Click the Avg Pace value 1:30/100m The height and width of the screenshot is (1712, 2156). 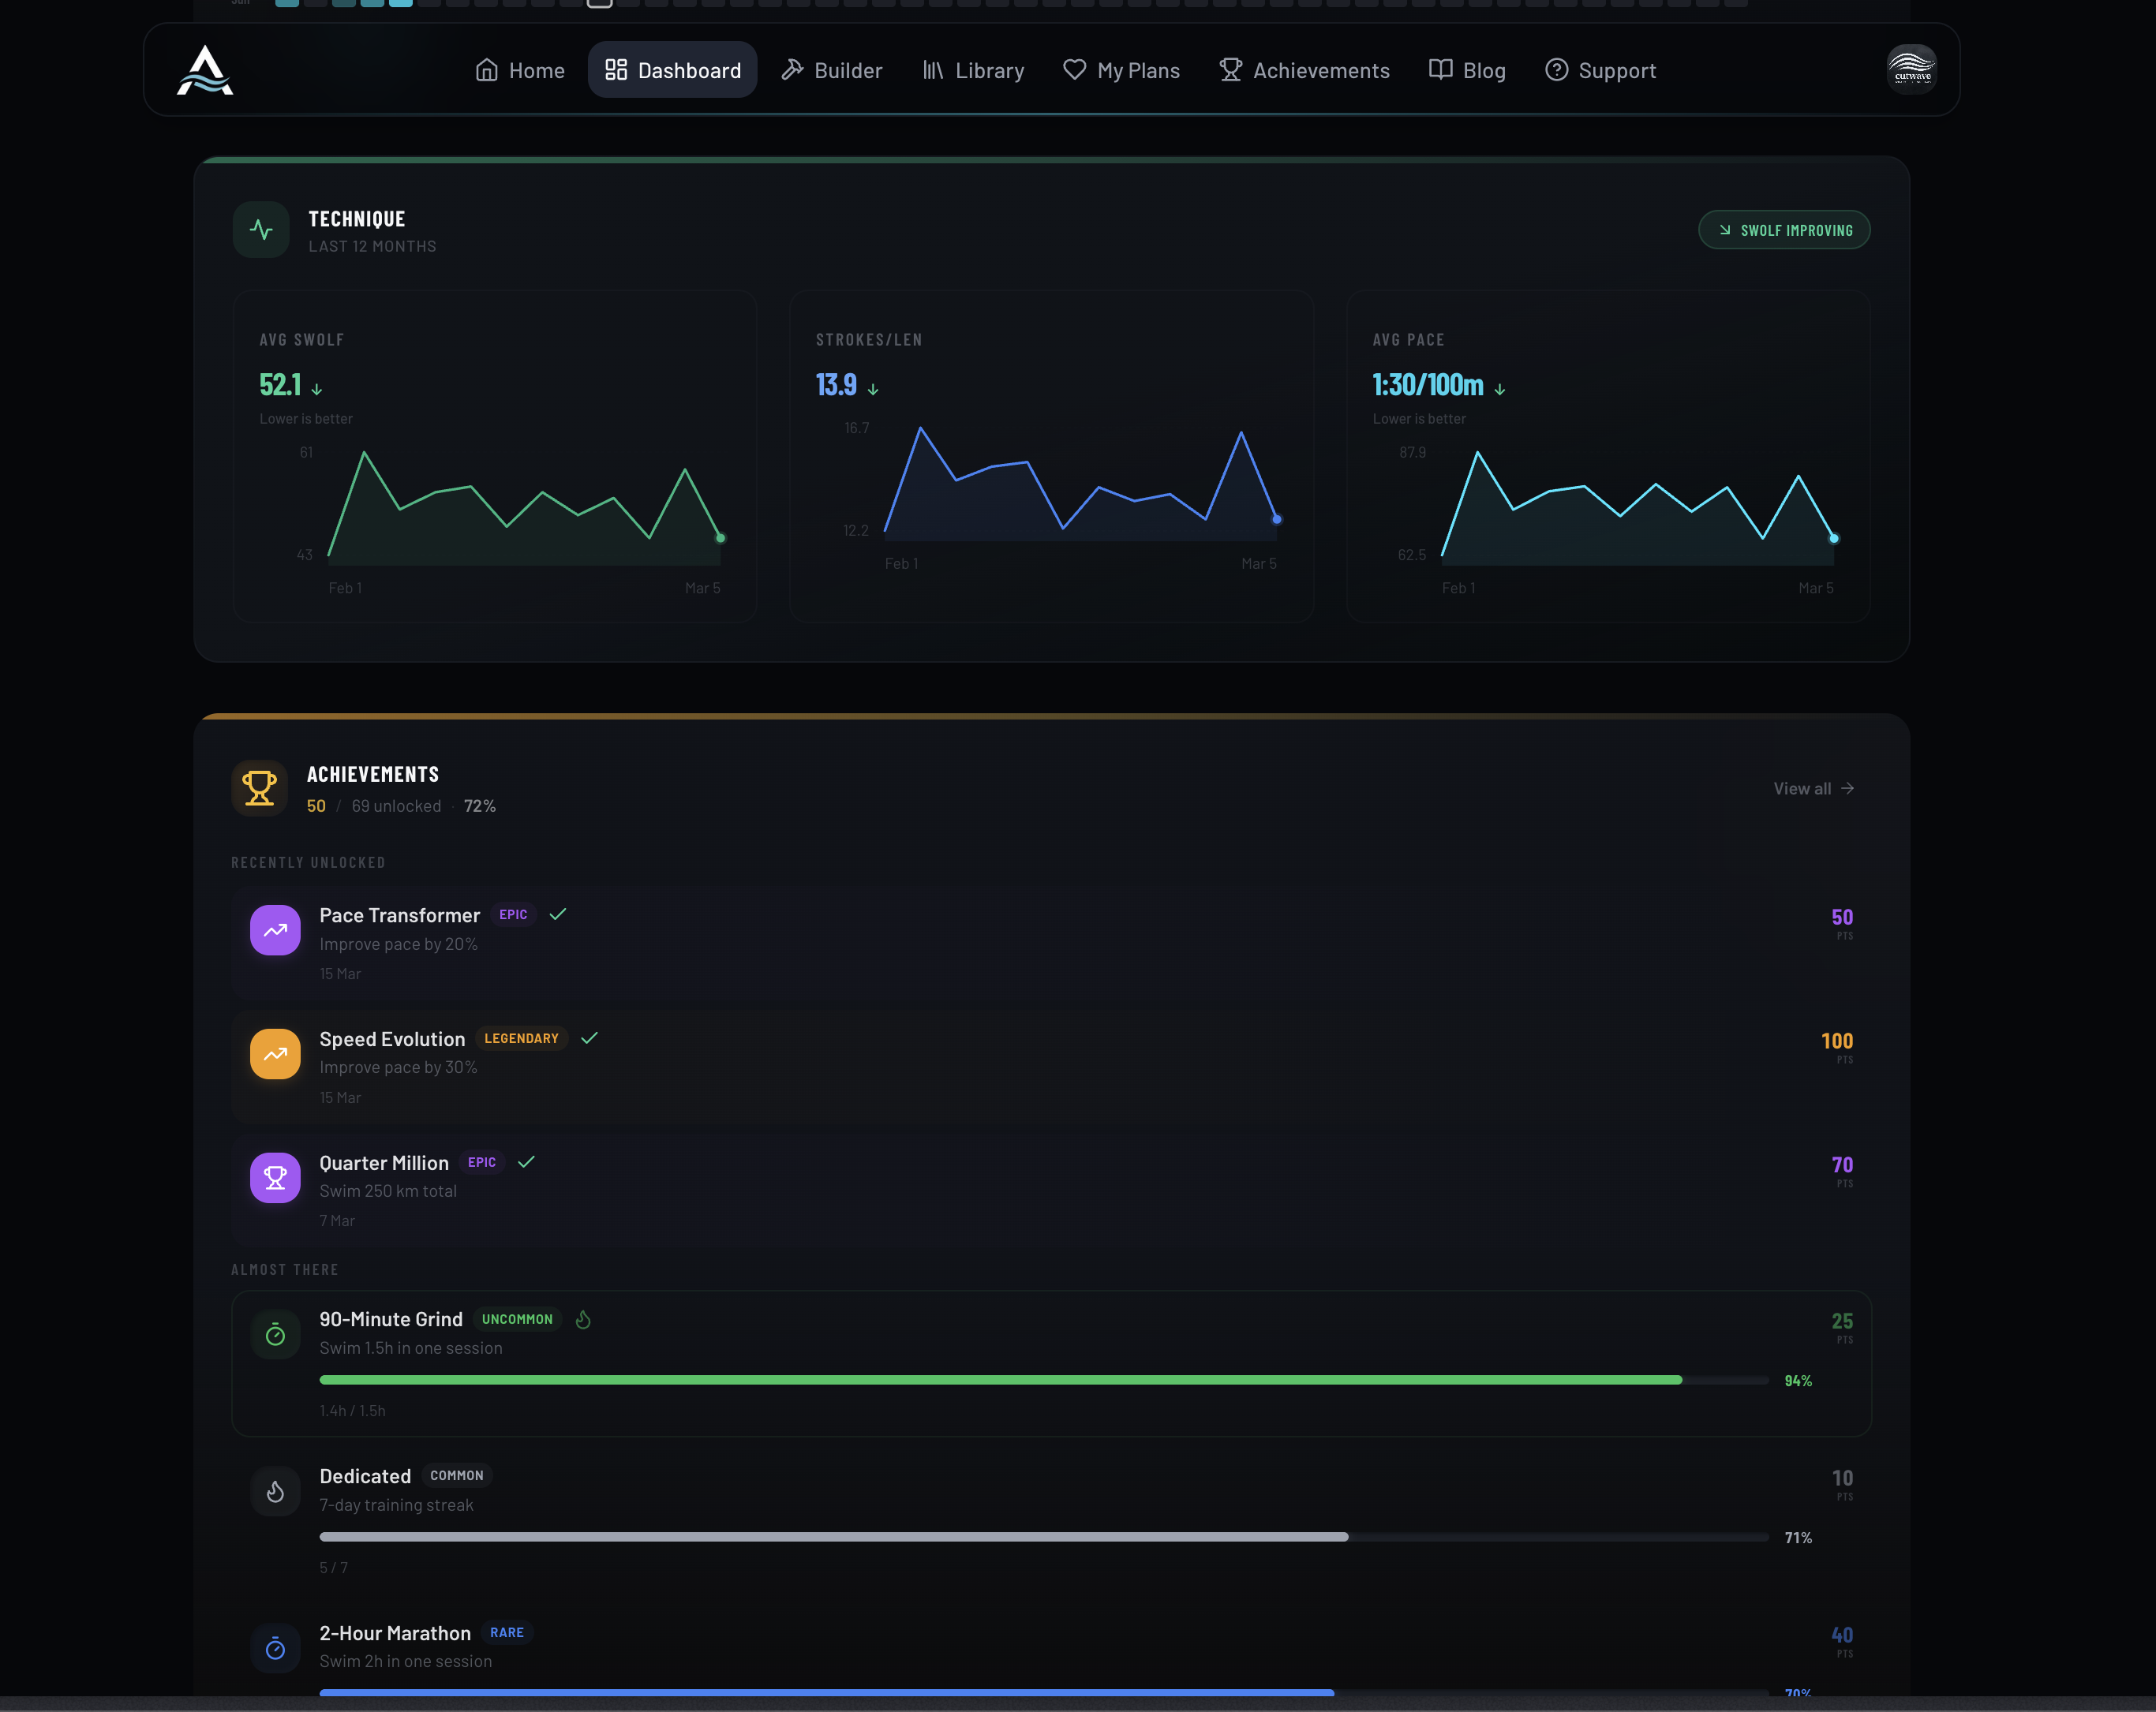[1427, 385]
